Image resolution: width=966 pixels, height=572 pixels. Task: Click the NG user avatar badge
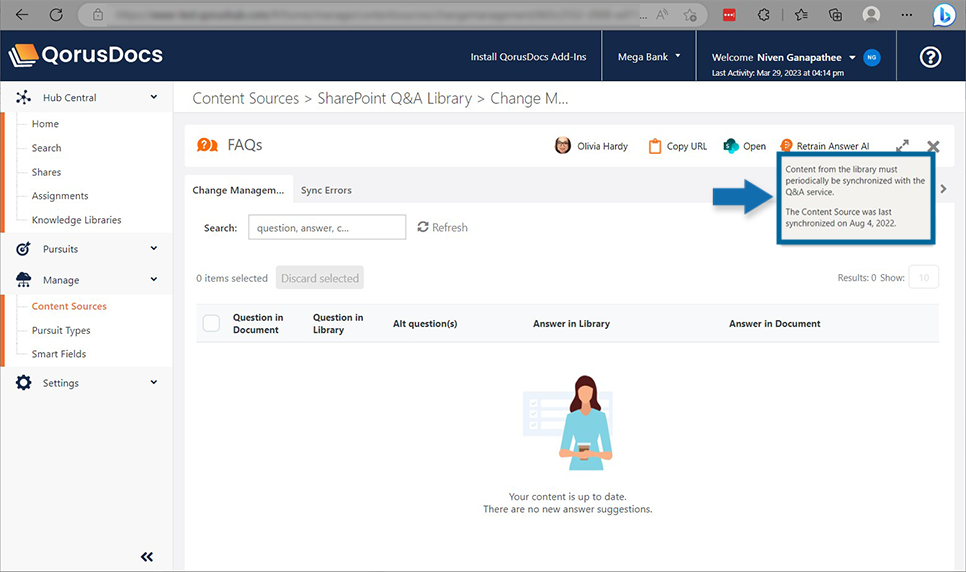click(x=872, y=57)
